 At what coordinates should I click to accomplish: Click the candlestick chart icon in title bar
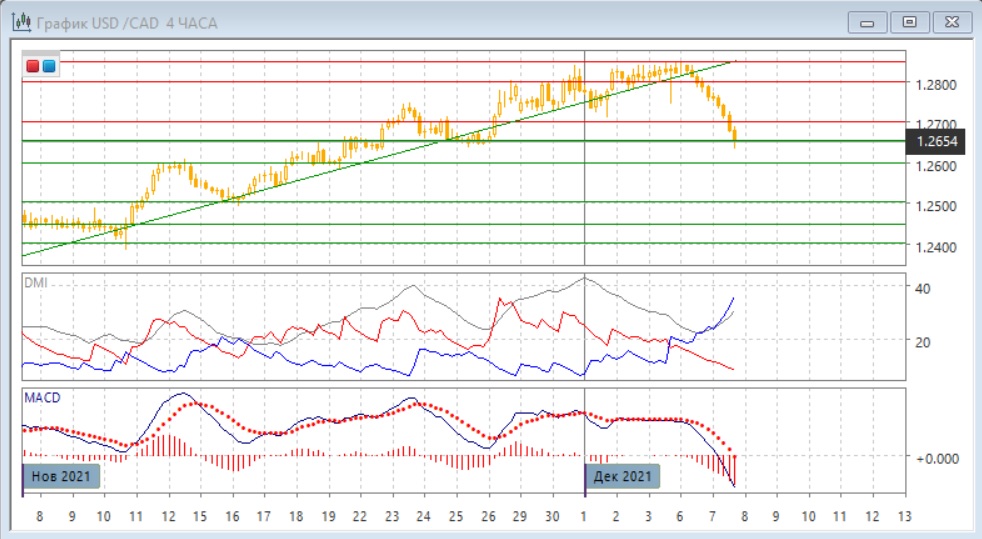tap(15, 22)
